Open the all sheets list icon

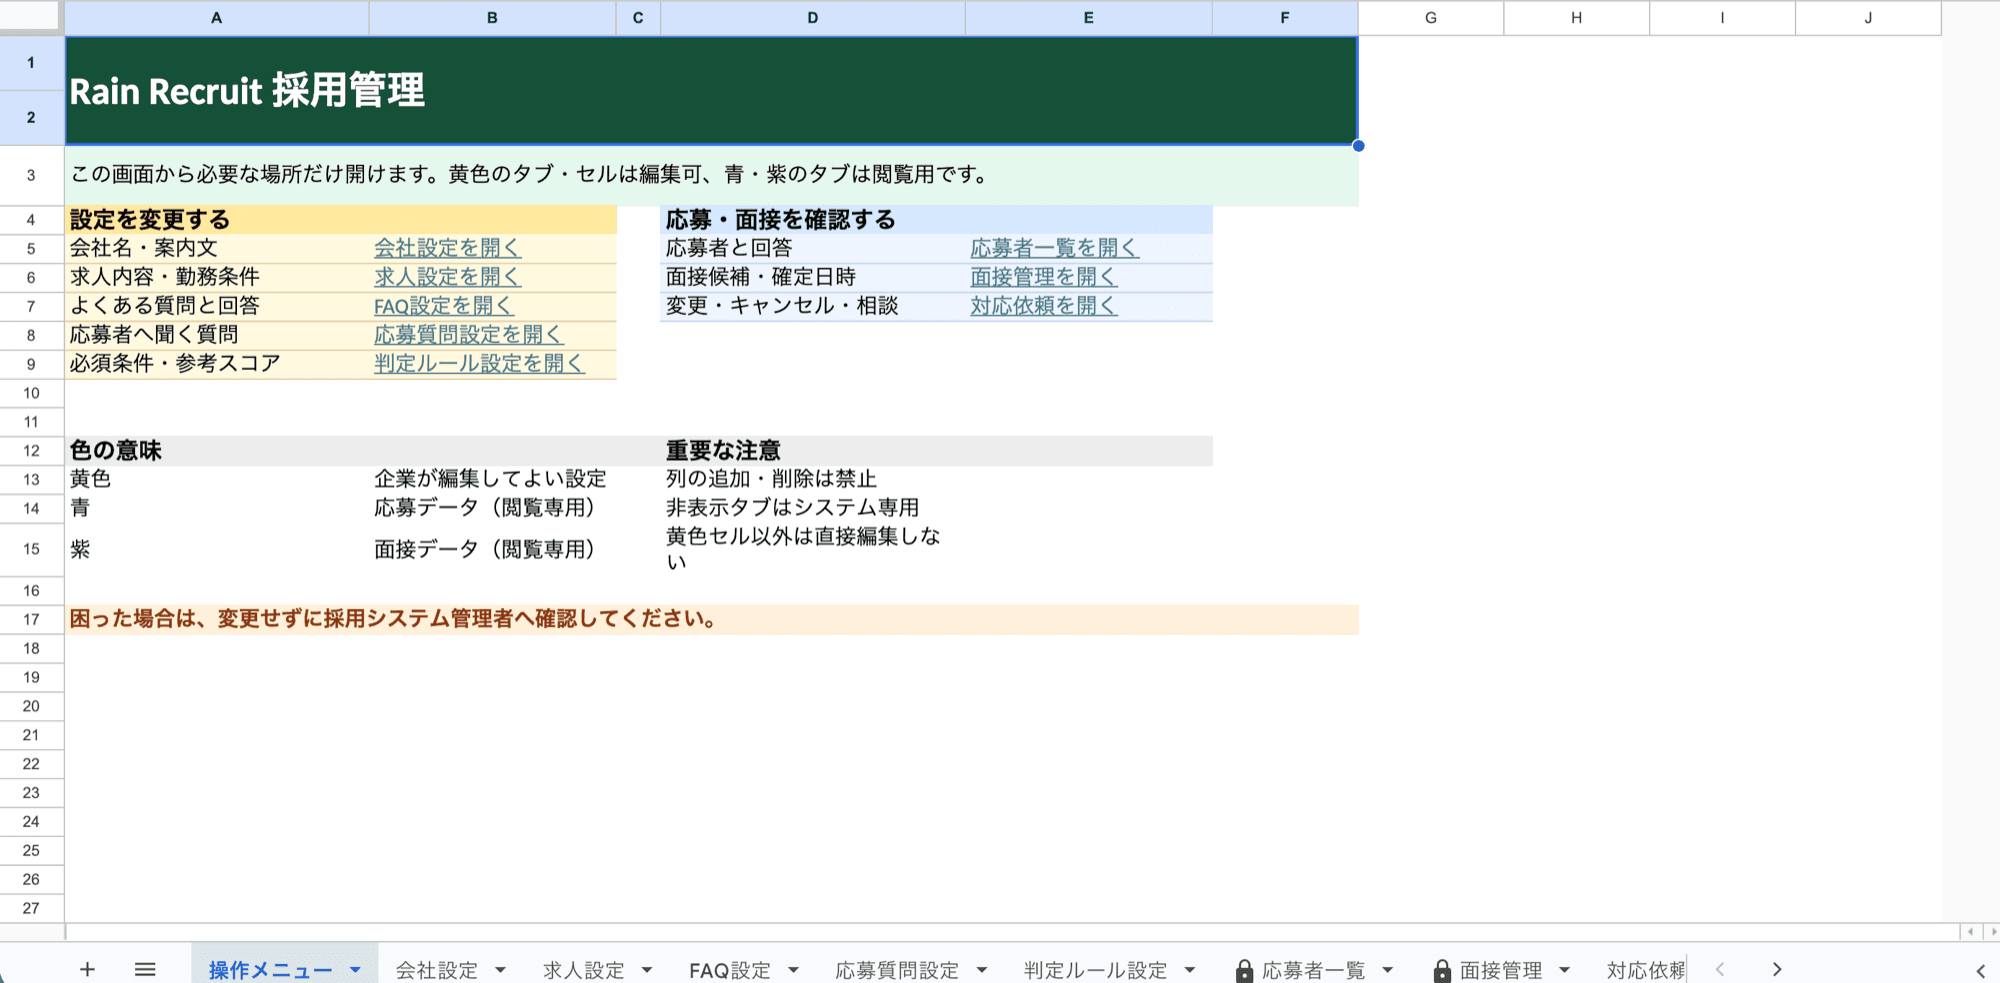click(145, 969)
